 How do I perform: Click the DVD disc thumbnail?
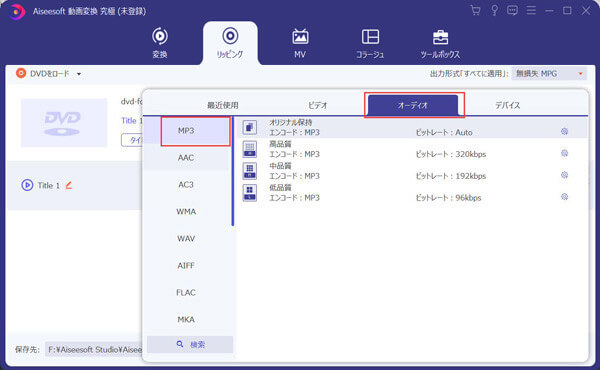click(x=64, y=123)
